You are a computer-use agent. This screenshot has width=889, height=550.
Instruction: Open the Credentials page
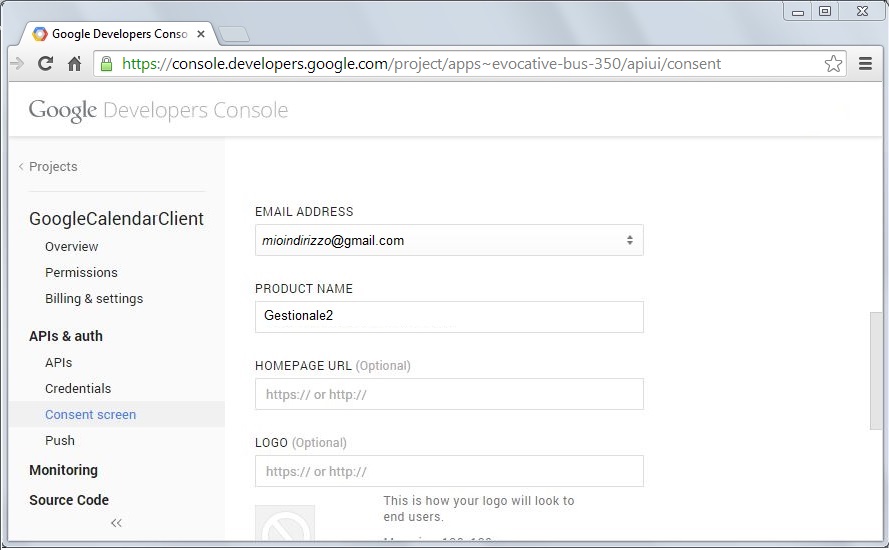pos(78,389)
